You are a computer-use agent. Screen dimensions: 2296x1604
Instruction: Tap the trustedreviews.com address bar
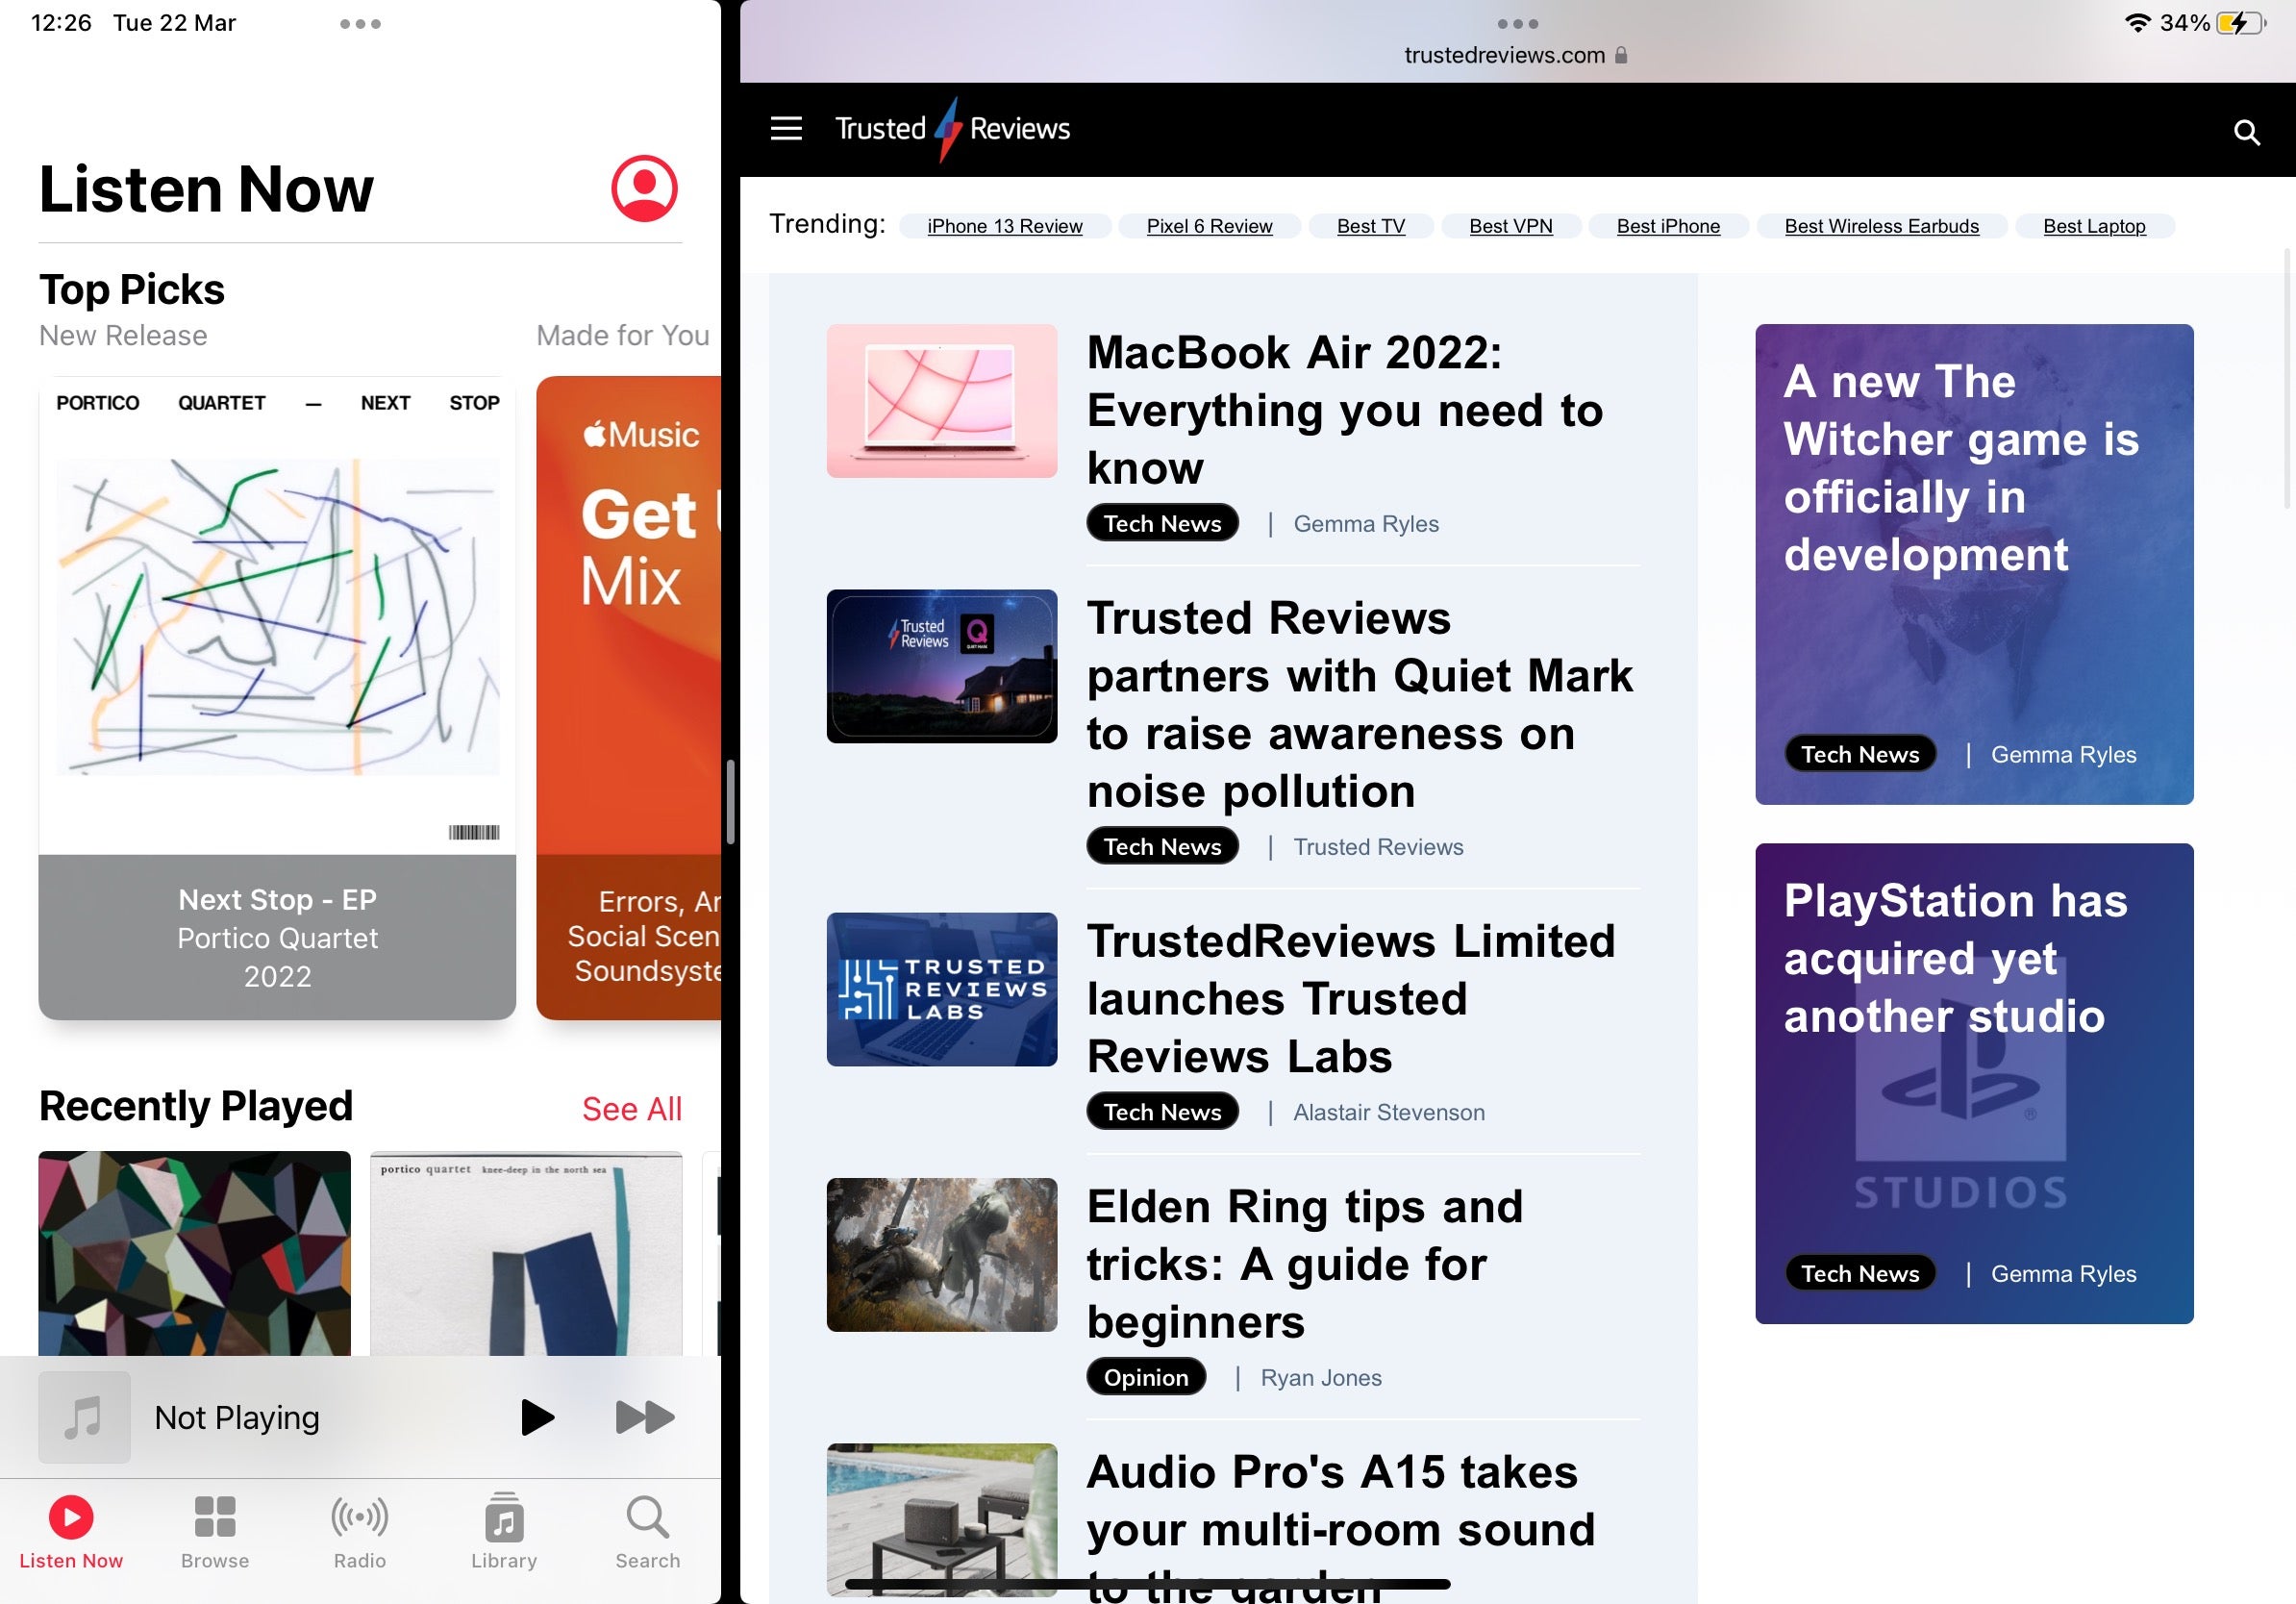coord(1516,56)
